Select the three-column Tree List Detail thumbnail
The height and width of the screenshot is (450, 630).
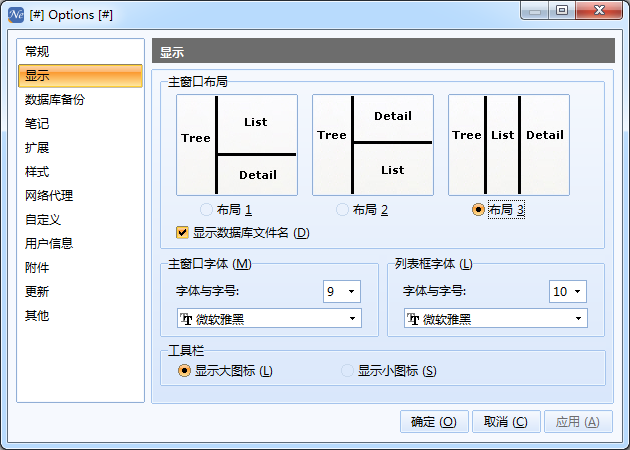pos(508,144)
